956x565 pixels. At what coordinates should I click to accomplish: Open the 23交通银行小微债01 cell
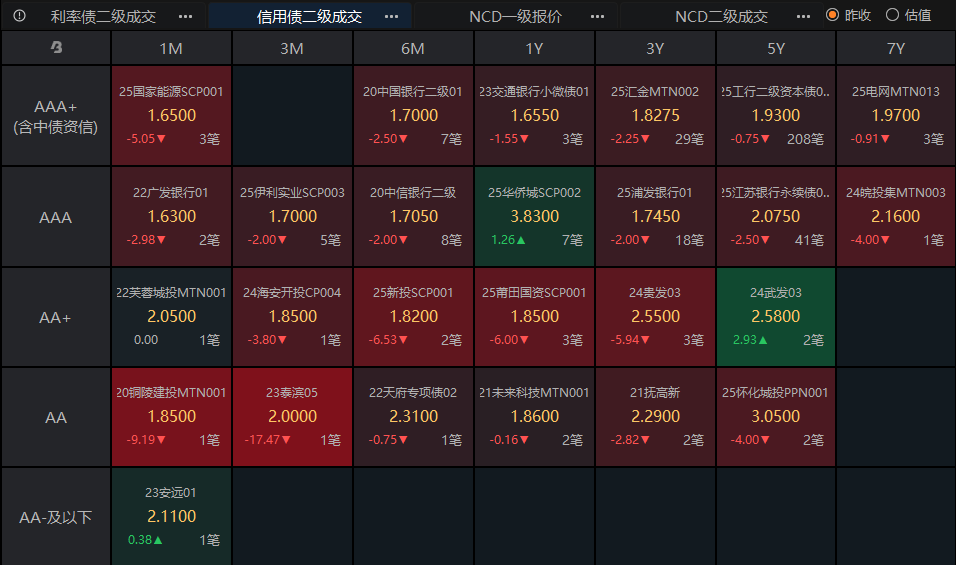click(x=534, y=116)
